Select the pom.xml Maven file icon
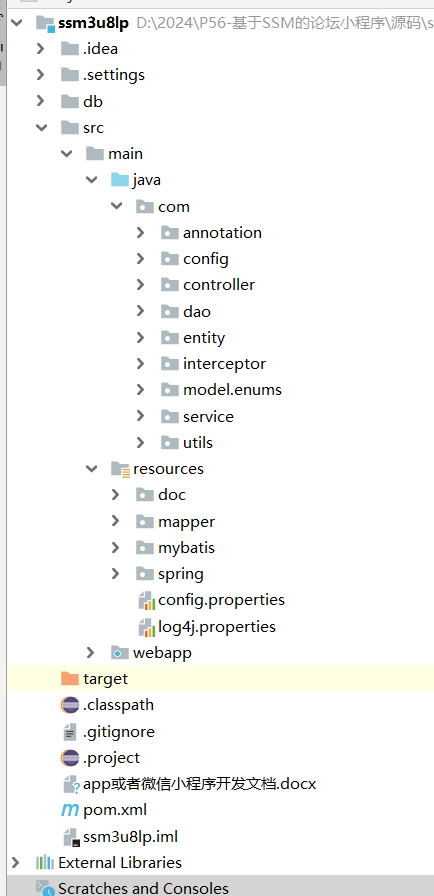 pyautogui.click(x=70, y=810)
